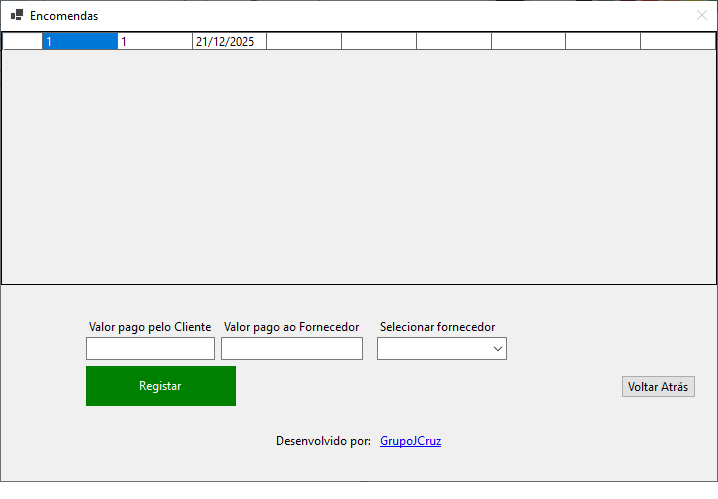The width and height of the screenshot is (718, 499).
Task: Click the empty gray area of the grid
Action: click(x=358, y=170)
